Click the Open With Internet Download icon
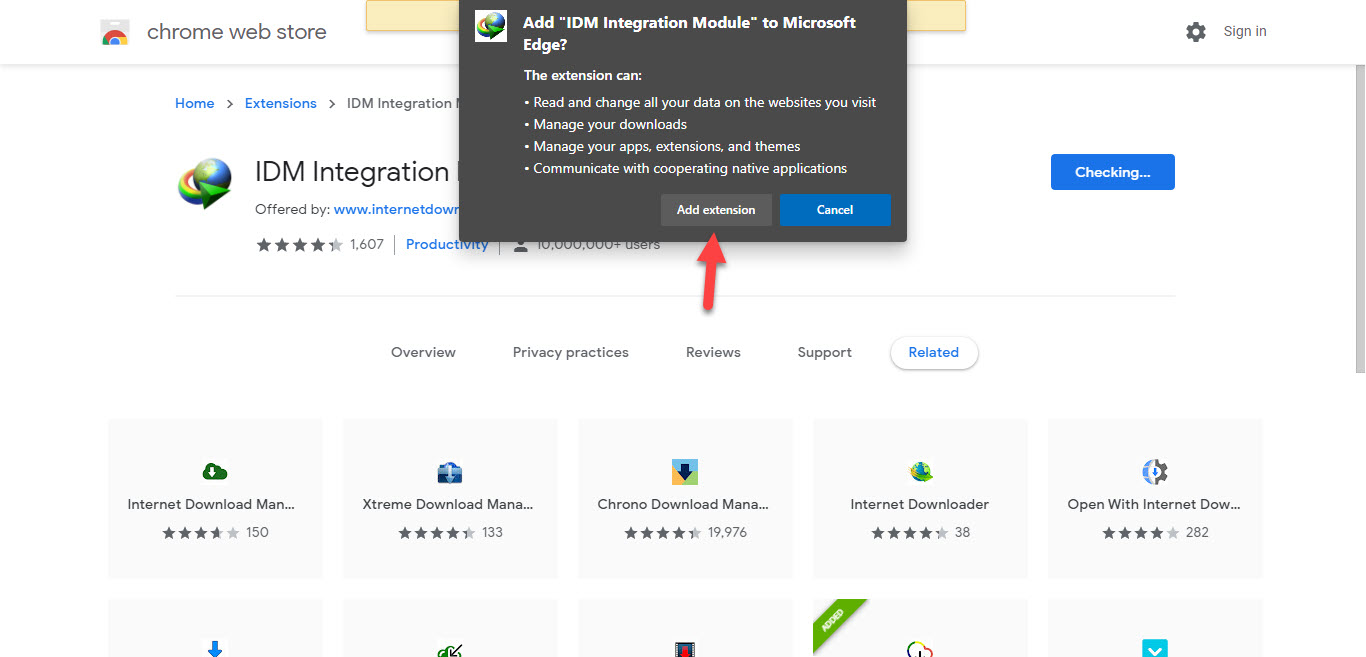The width and height of the screenshot is (1366, 657). (1155, 472)
